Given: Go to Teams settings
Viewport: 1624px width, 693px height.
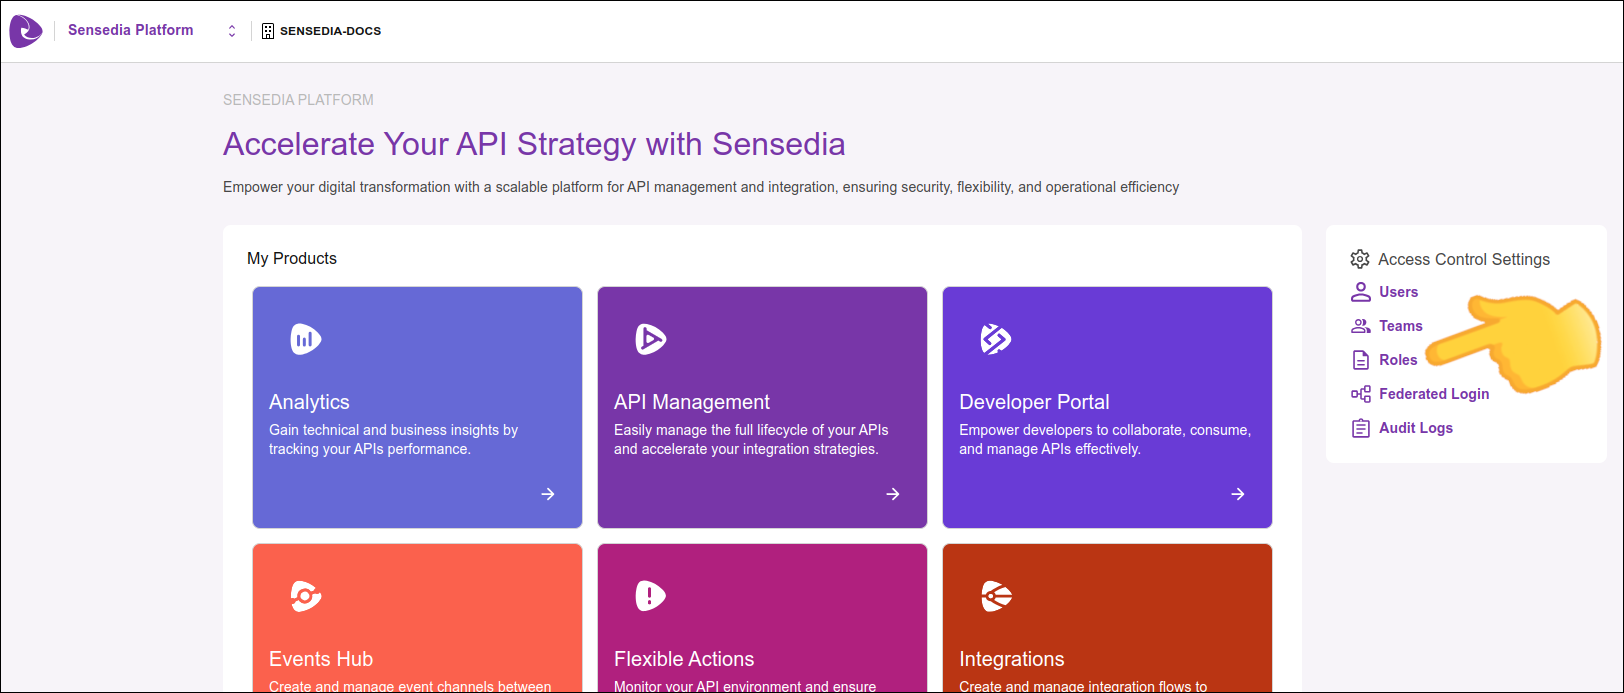Looking at the screenshot, I should [1400, 326].
